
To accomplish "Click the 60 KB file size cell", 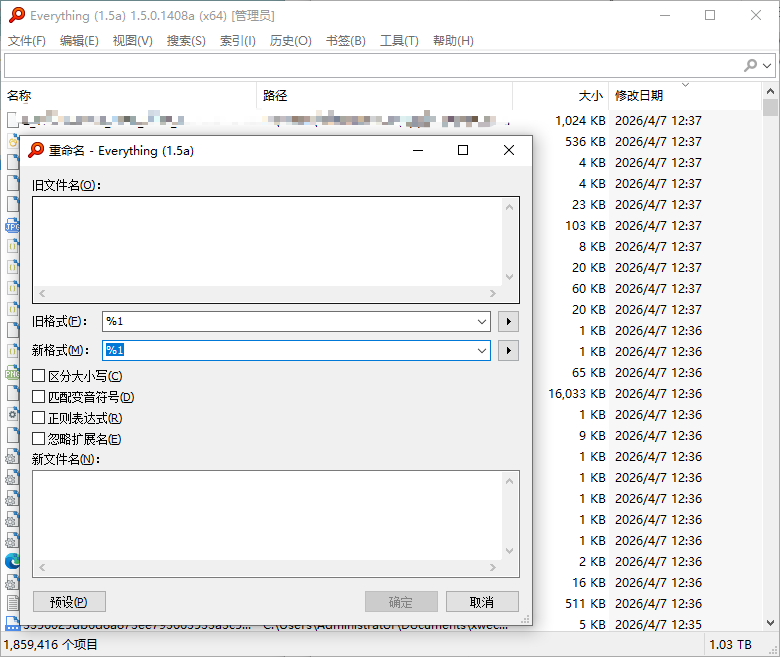I will [x=588, y=289].
